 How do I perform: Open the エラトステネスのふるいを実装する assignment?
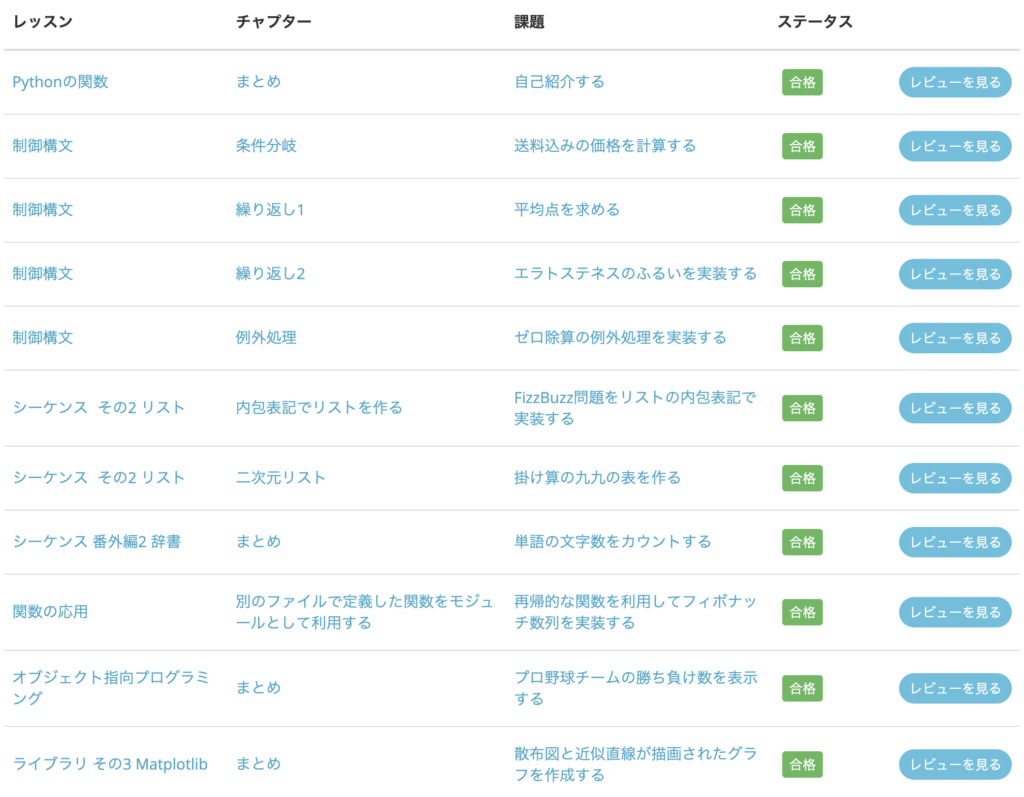pos(635,274)
